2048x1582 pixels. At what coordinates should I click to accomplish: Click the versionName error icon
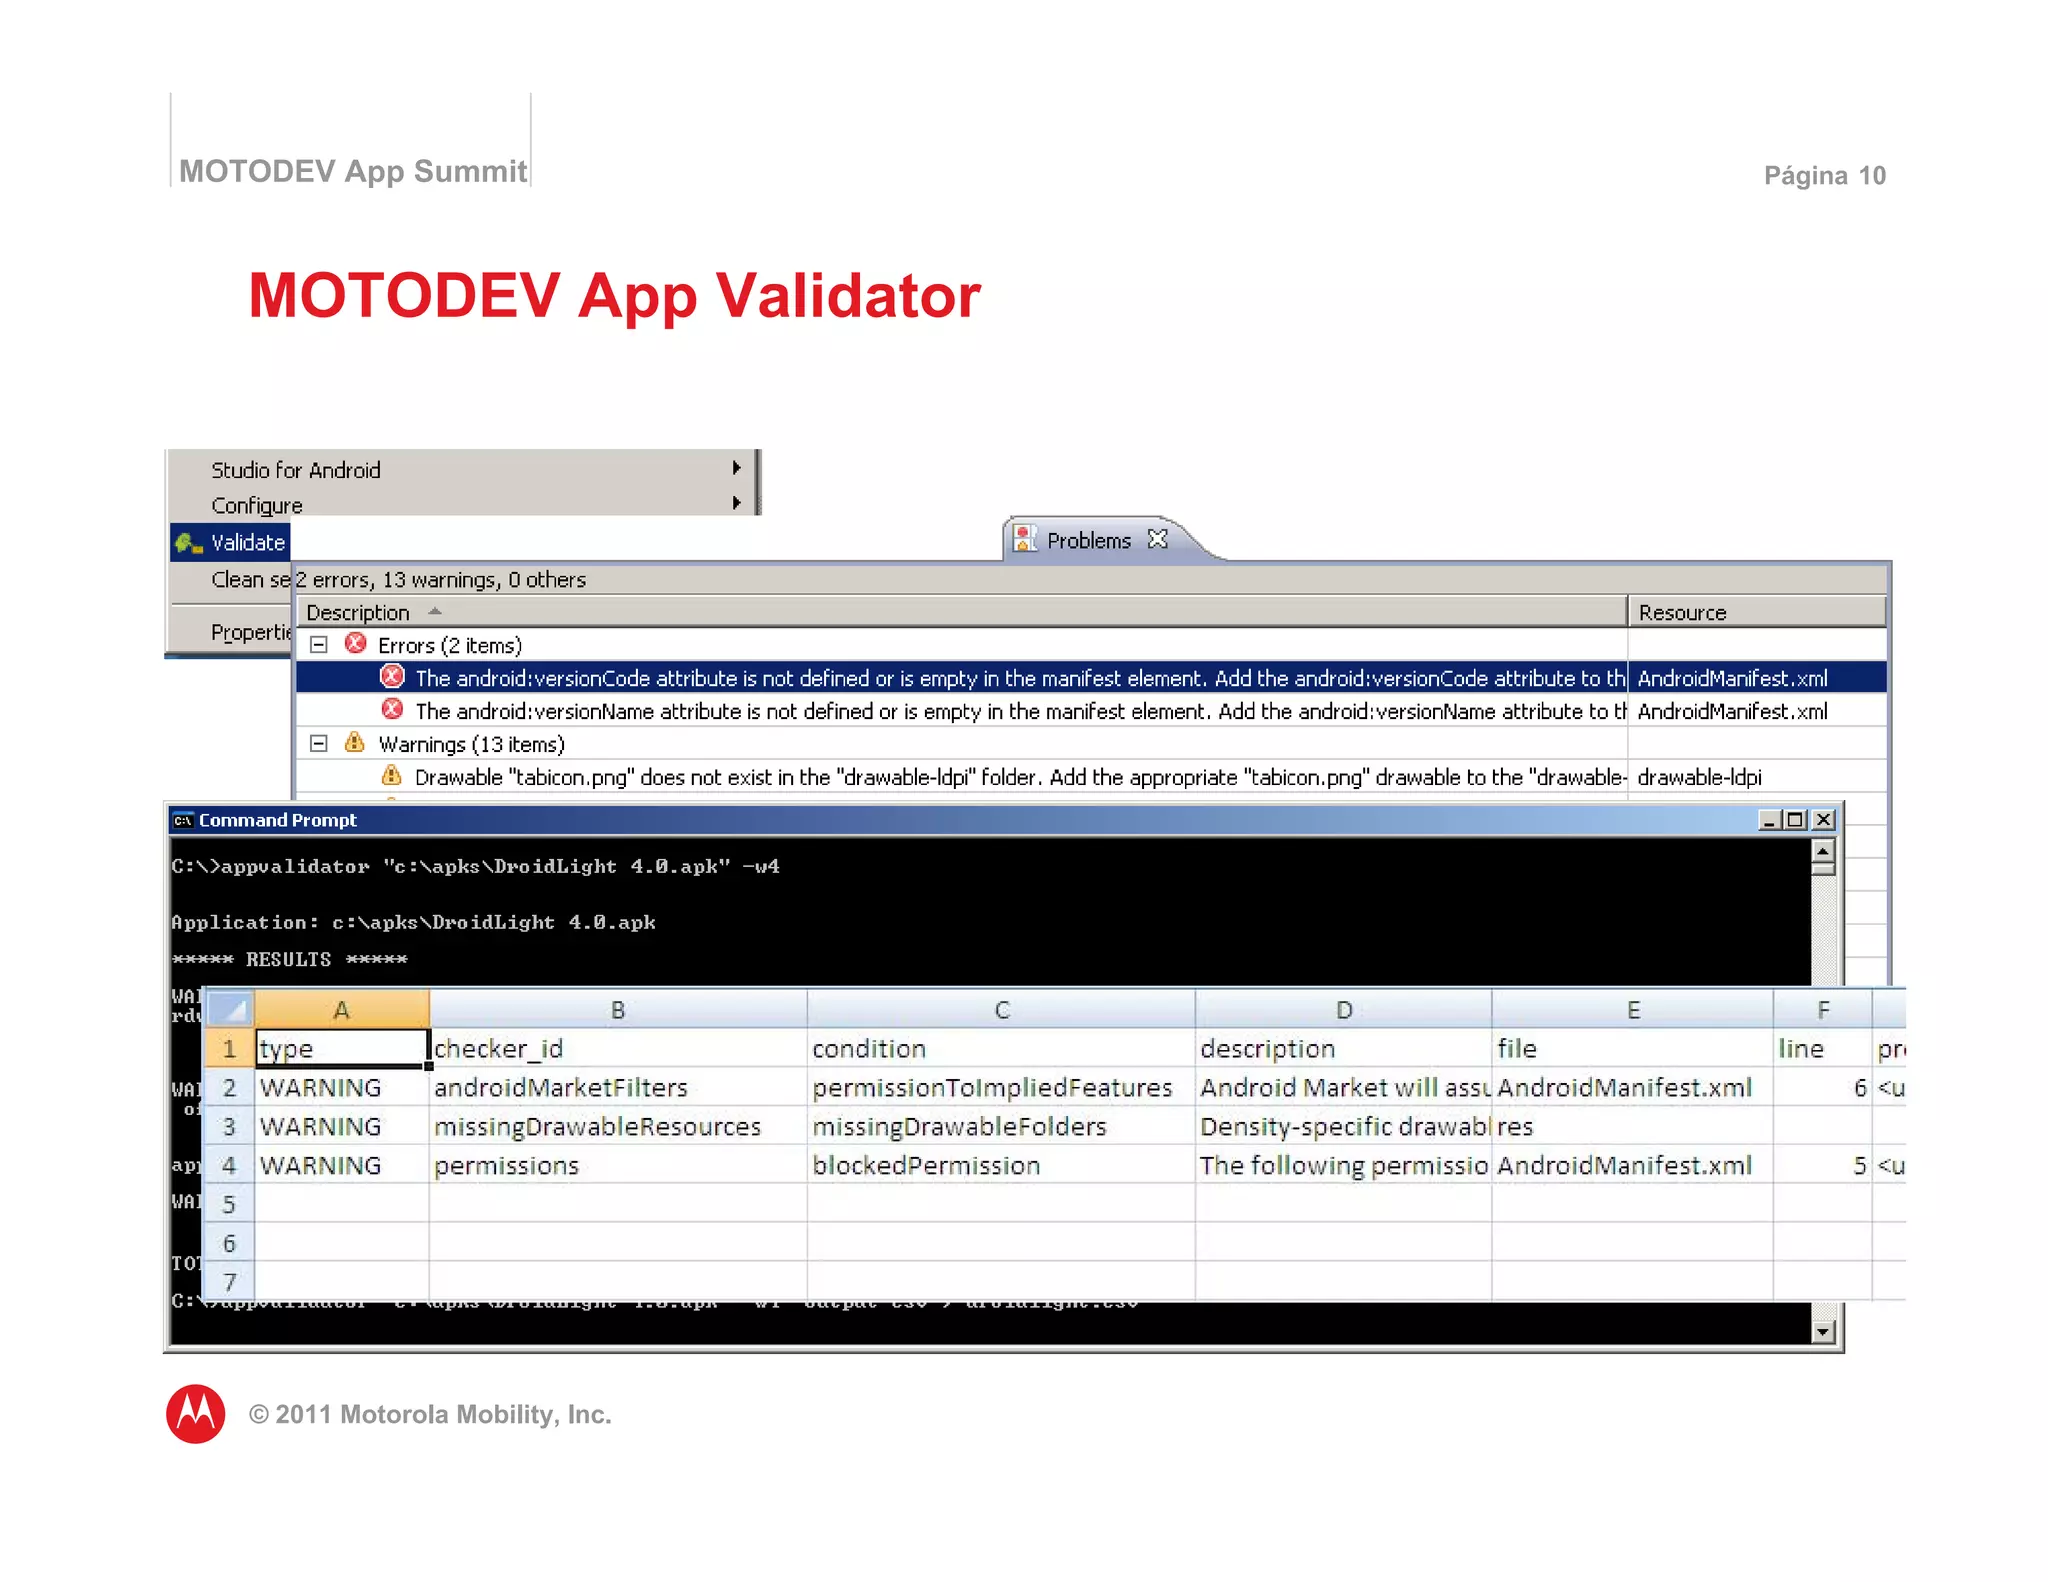(x=392, y=710)
